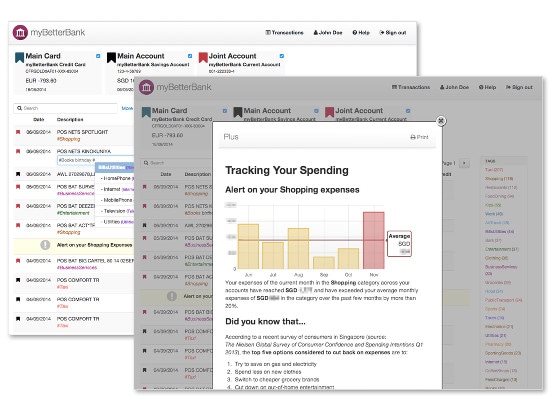The width and height of the screenshot is (550, 413).
Task: Click Sign out in front window header
Action: point(519,87)
